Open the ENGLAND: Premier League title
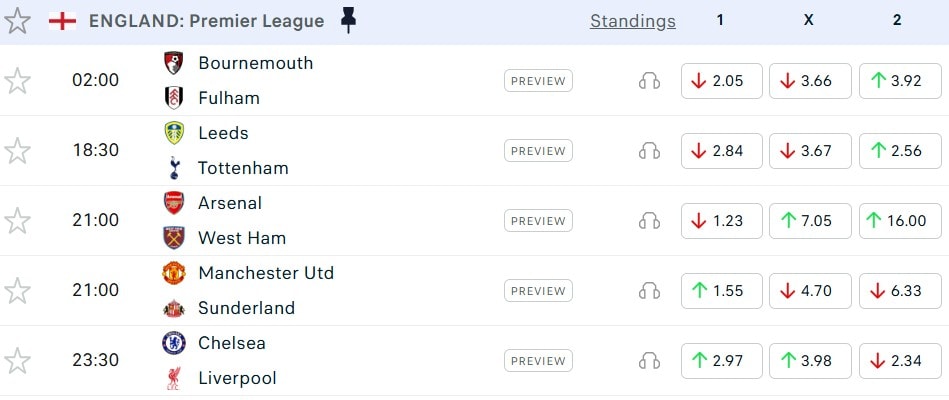The image size is (949, 400). tap(206, 21)
